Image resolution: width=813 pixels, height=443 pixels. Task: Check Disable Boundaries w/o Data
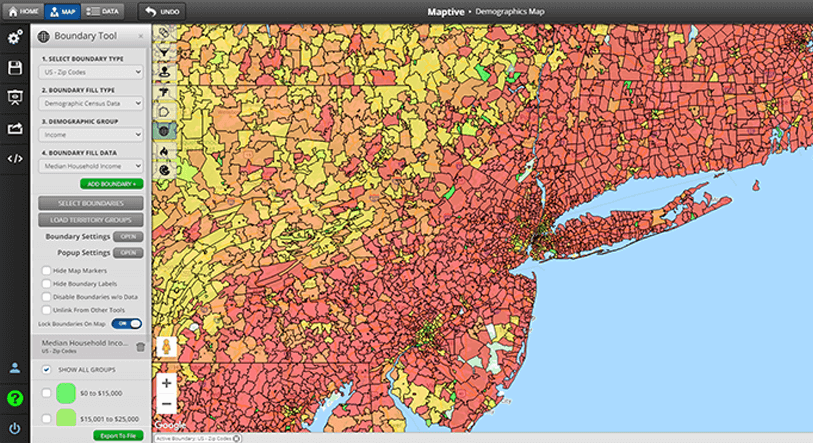[x=47, y=297]
